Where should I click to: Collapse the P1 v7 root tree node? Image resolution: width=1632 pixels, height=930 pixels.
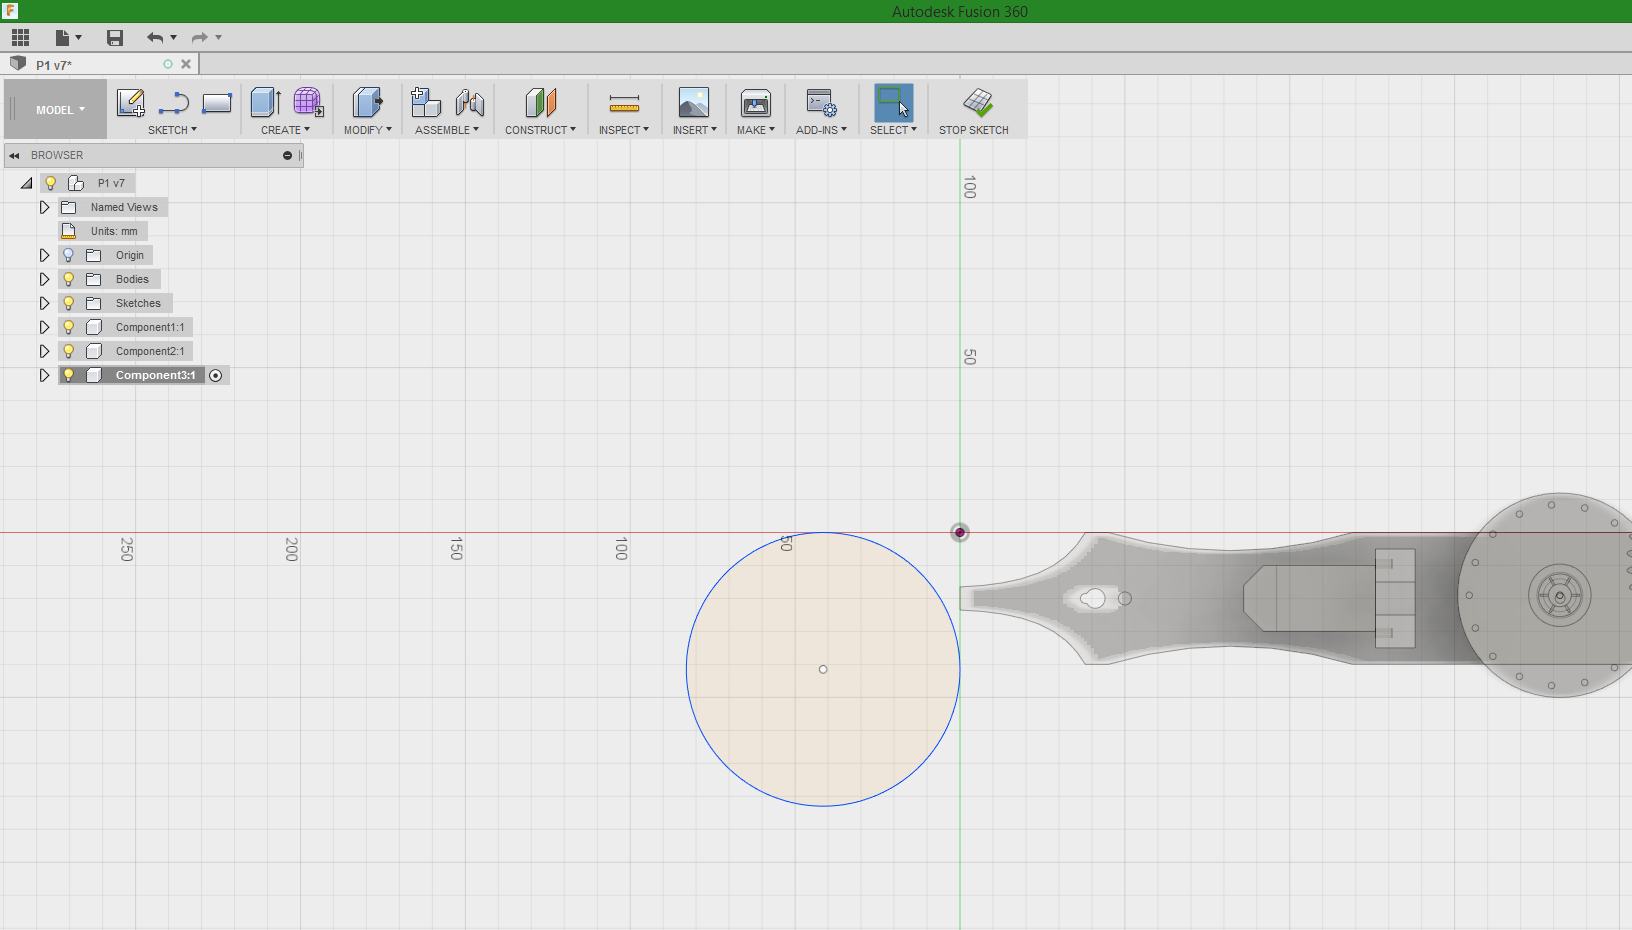(x=26, y=183)
